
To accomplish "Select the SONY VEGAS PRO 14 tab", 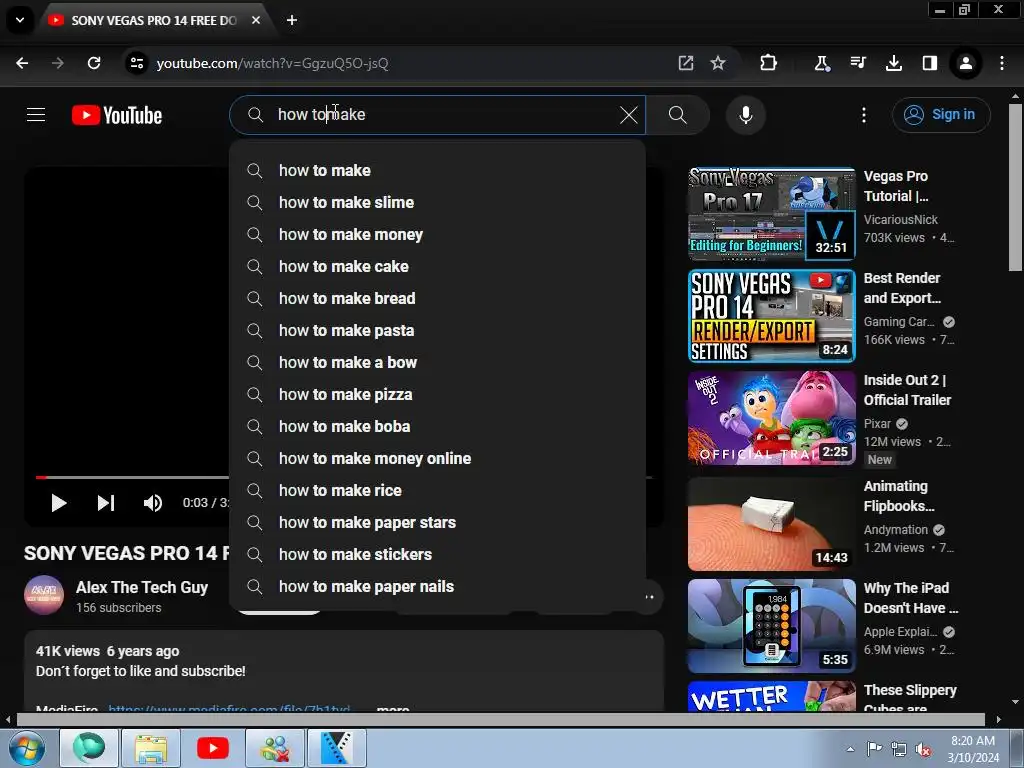I will 155,21.
